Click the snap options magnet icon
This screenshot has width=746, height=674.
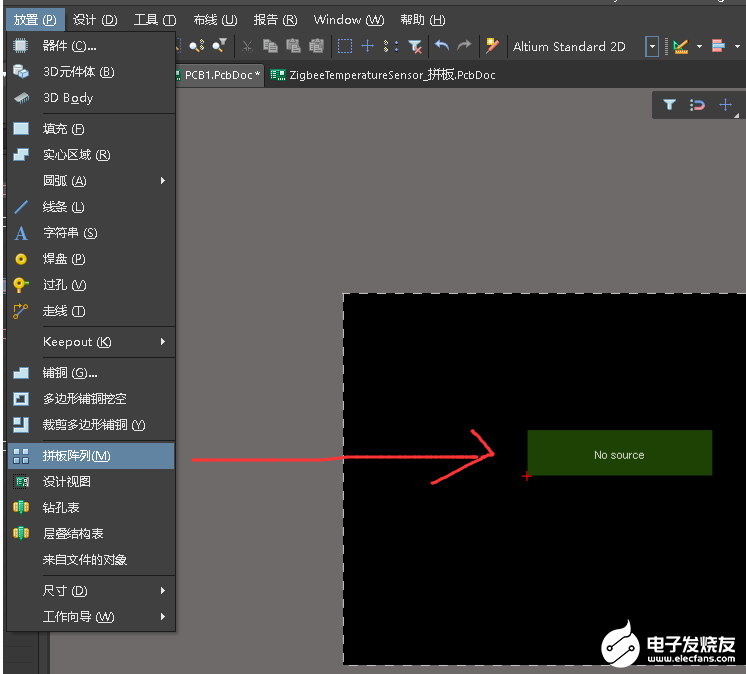click(697, 105)
